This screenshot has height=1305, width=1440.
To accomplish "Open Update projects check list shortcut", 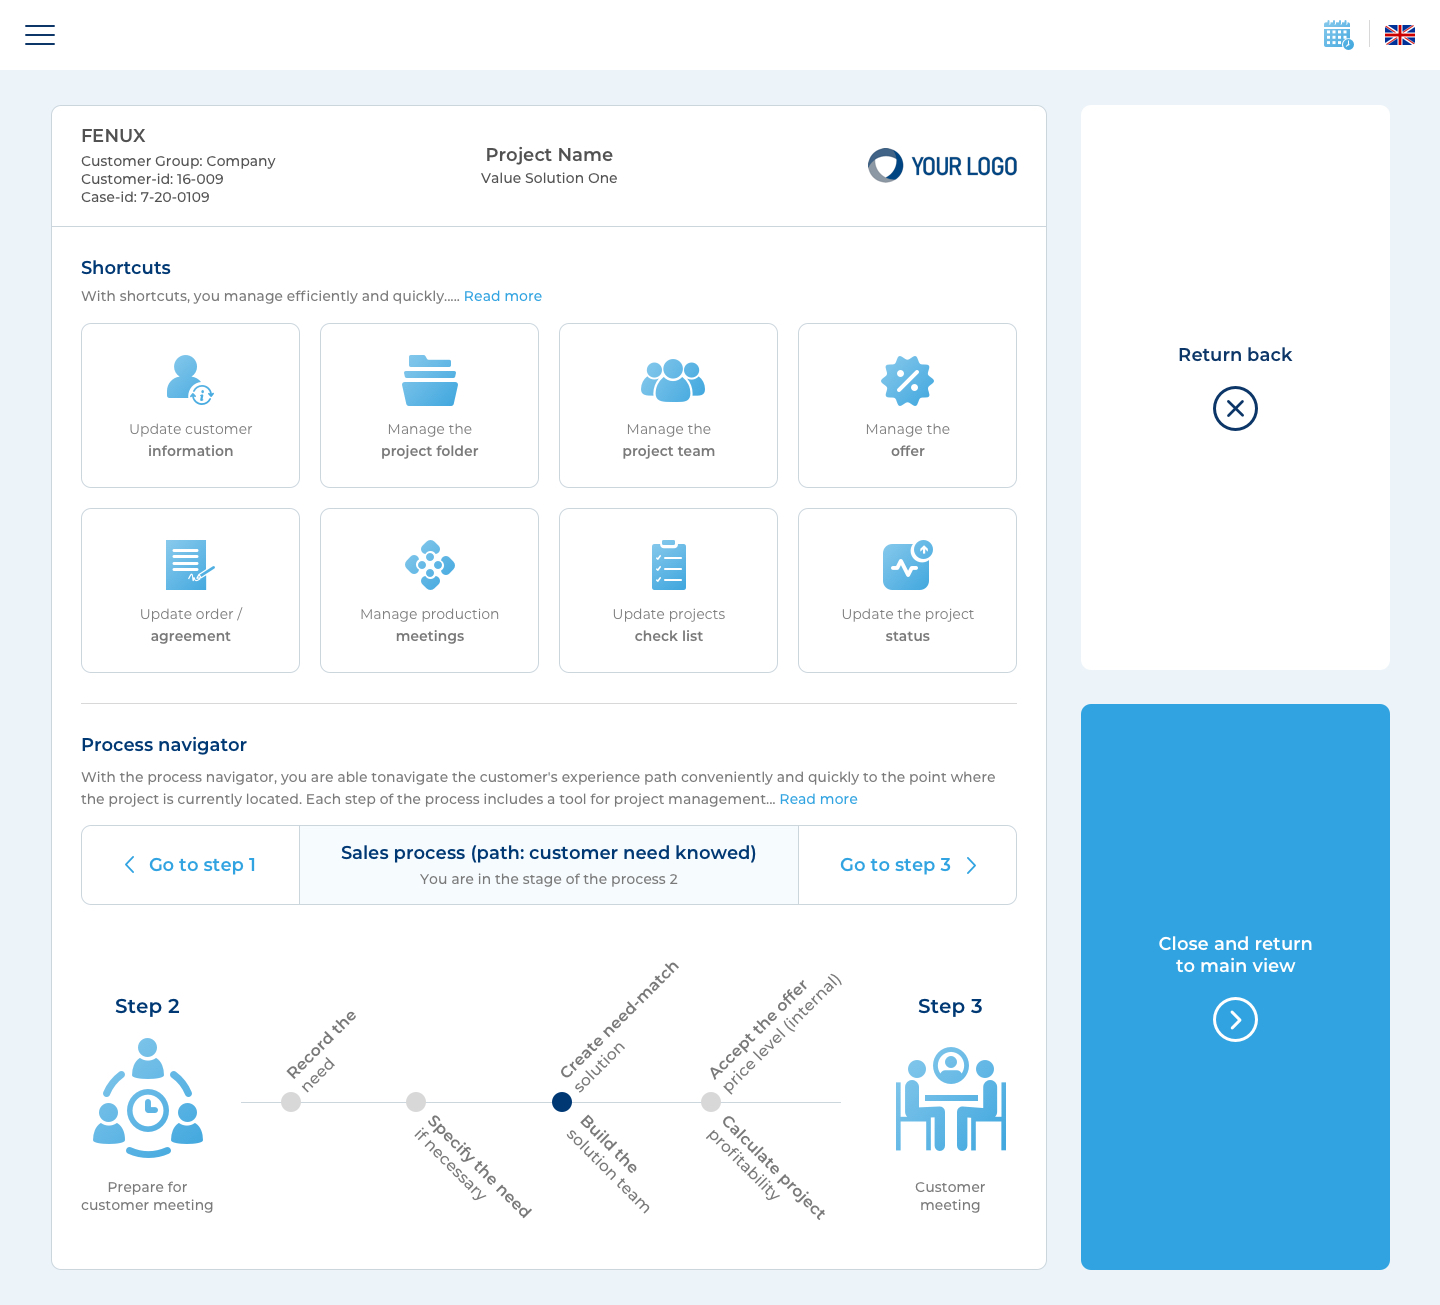I will pyautogui.click(x=668, y=590).
